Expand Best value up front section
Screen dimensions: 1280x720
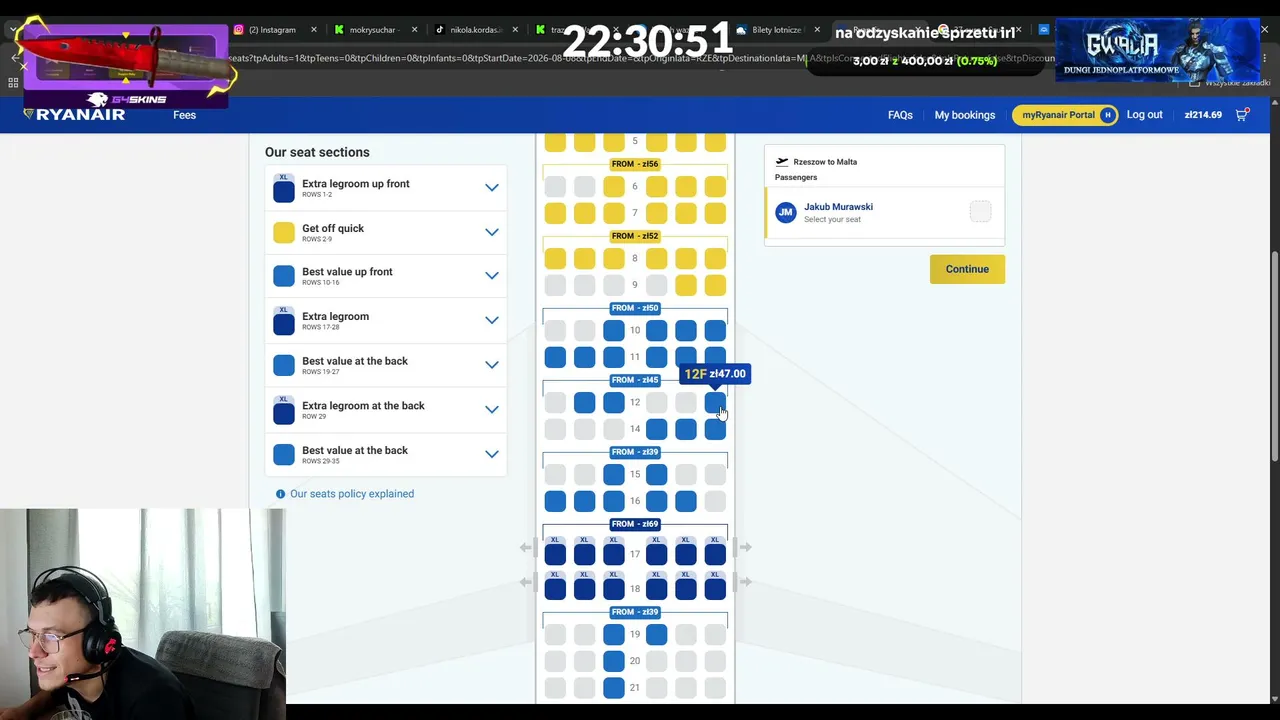tap(492, 276)
